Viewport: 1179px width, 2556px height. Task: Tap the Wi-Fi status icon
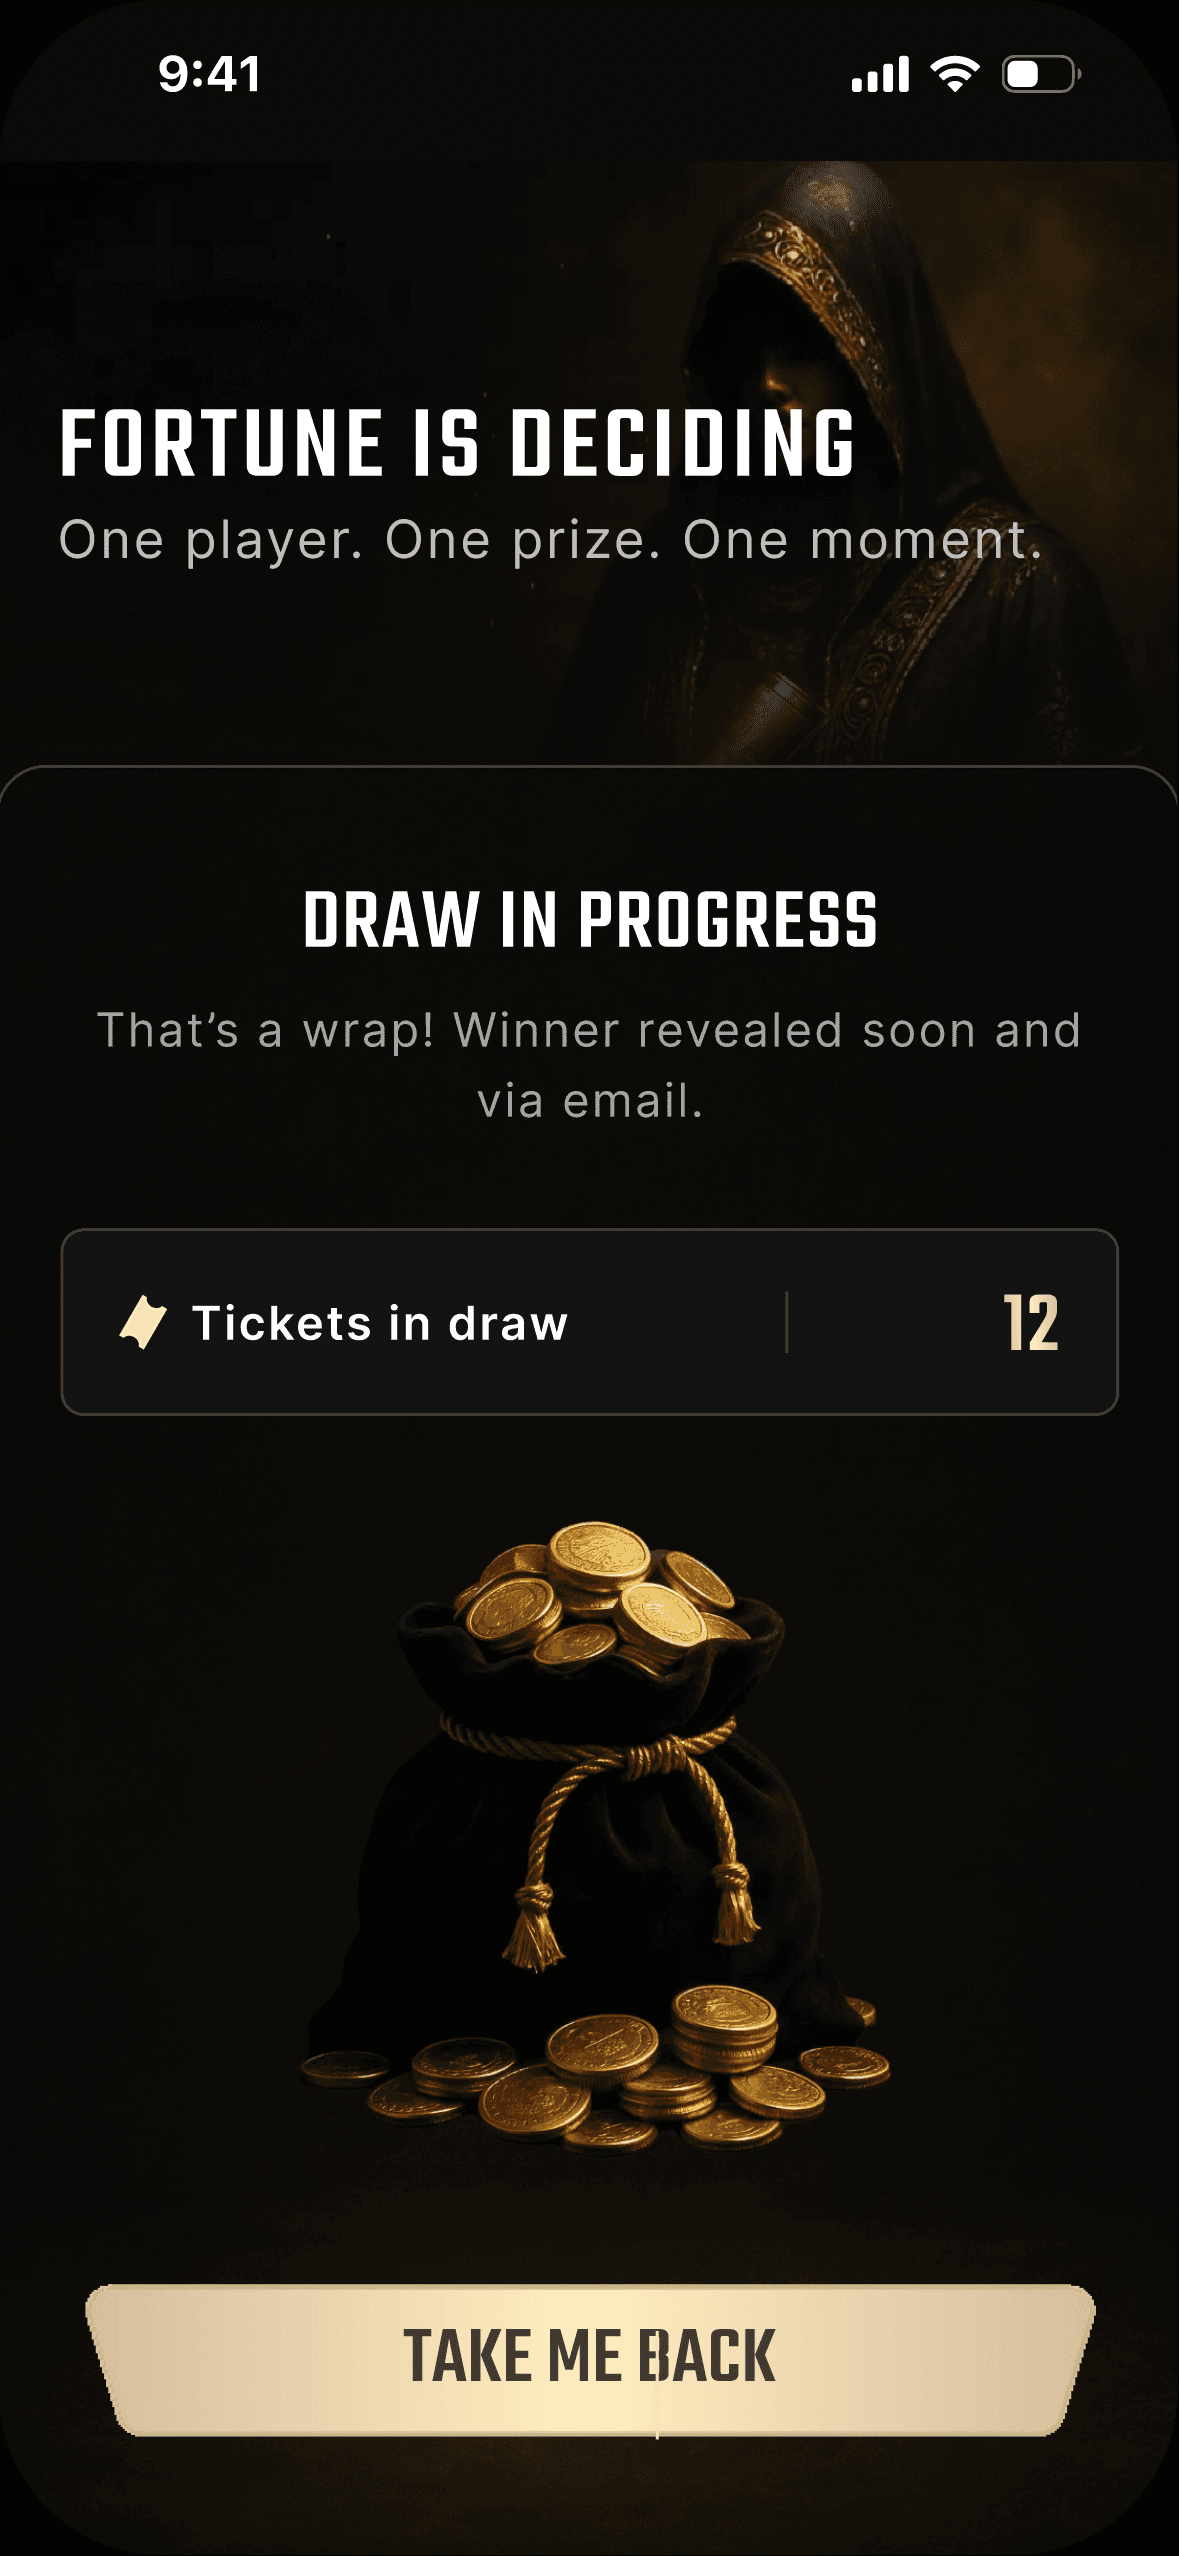[x=955, y=74]
